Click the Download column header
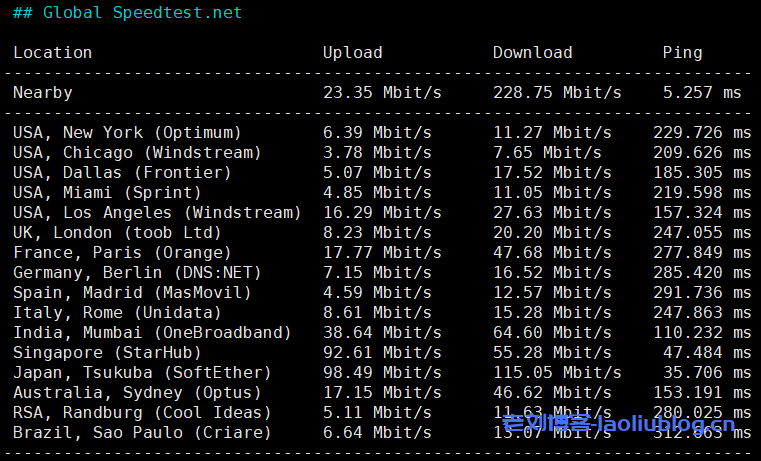Screen dimensions: 761x461 coord(532,53)
